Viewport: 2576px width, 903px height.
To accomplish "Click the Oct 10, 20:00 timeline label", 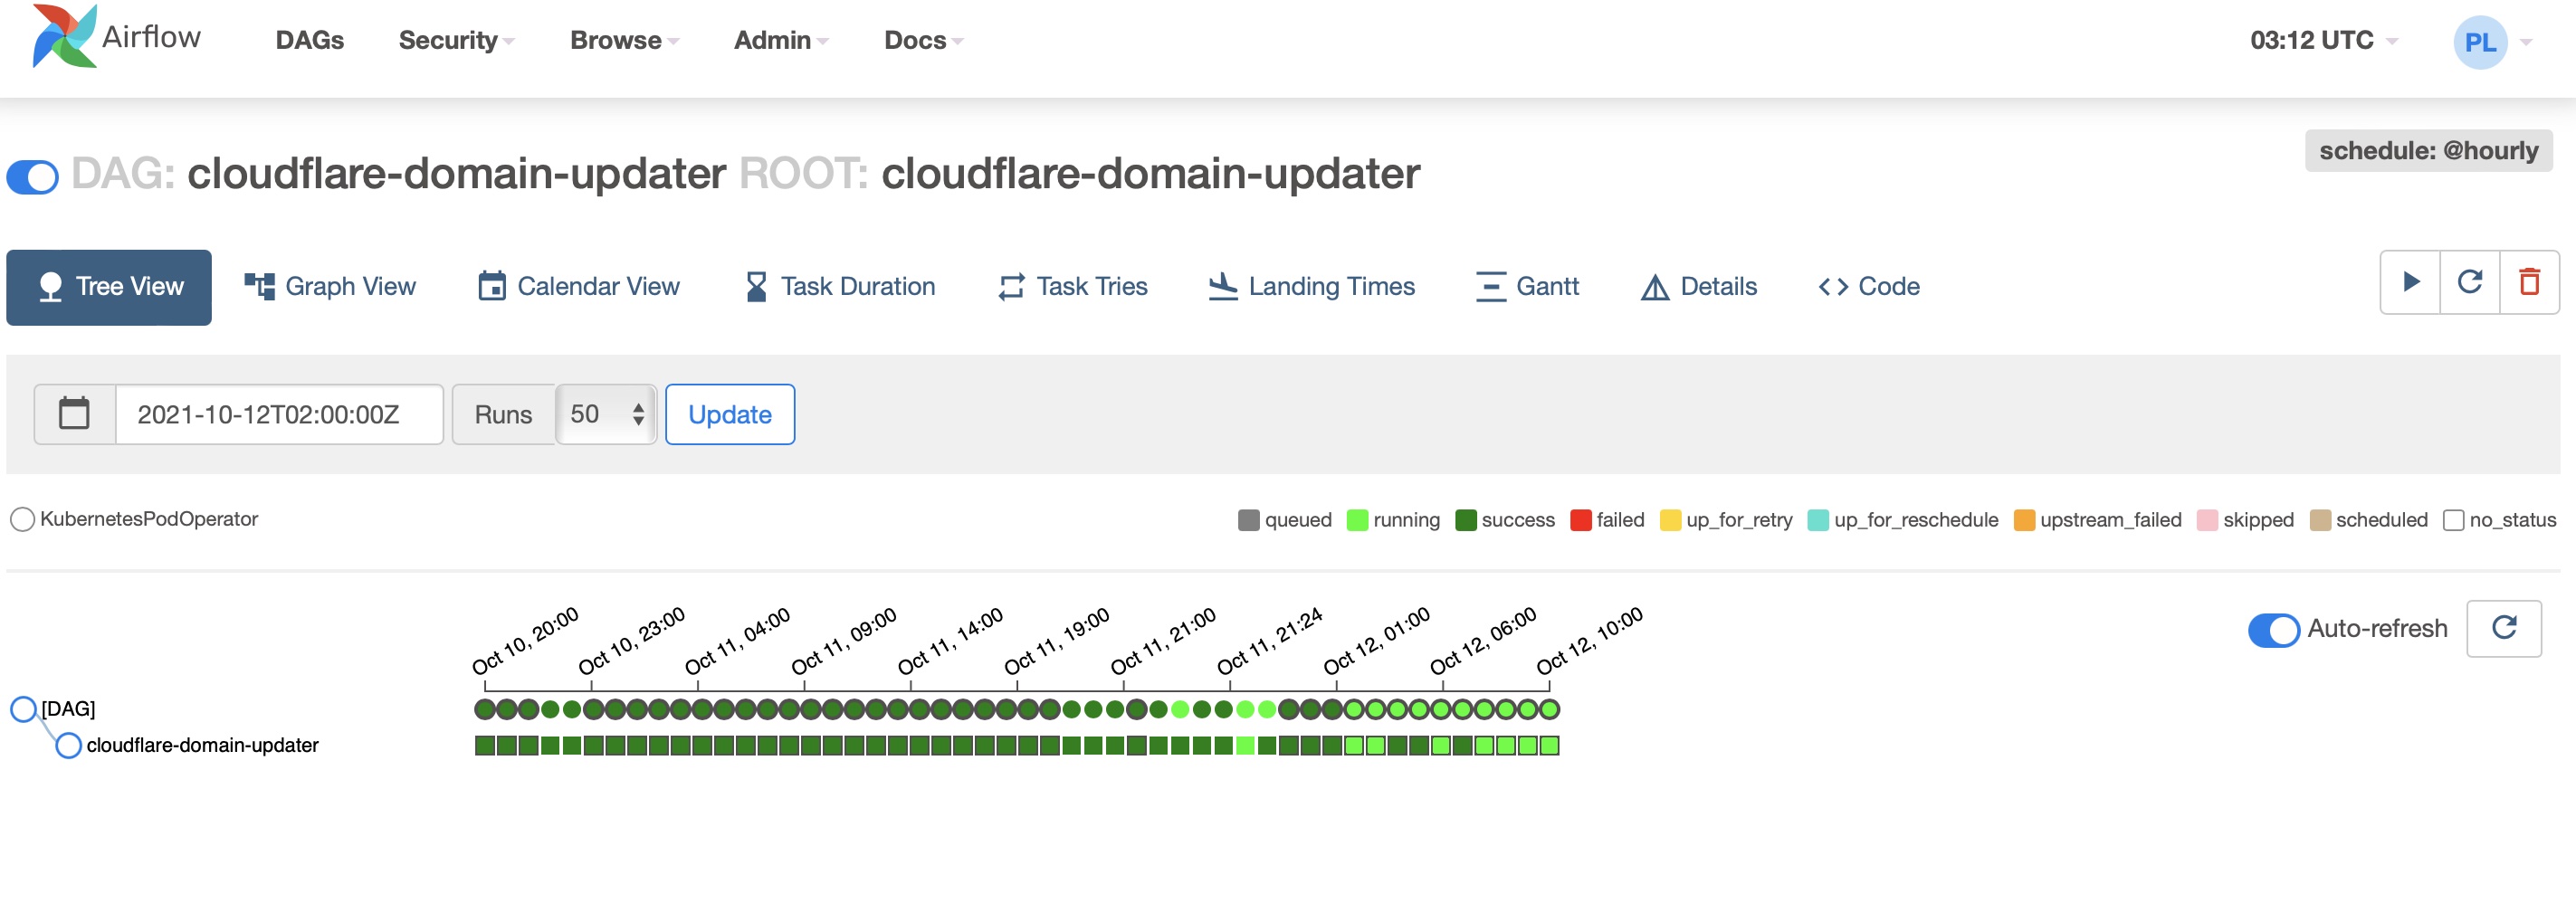I will pyautogui.click(x=526, y=642).
